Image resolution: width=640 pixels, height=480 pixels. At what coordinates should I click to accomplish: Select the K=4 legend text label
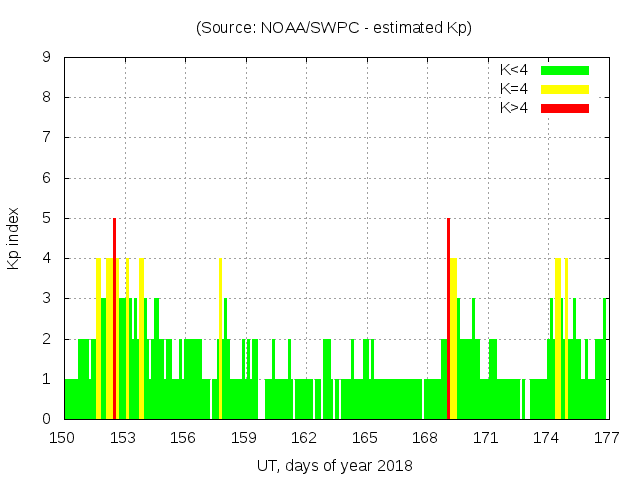516,89
